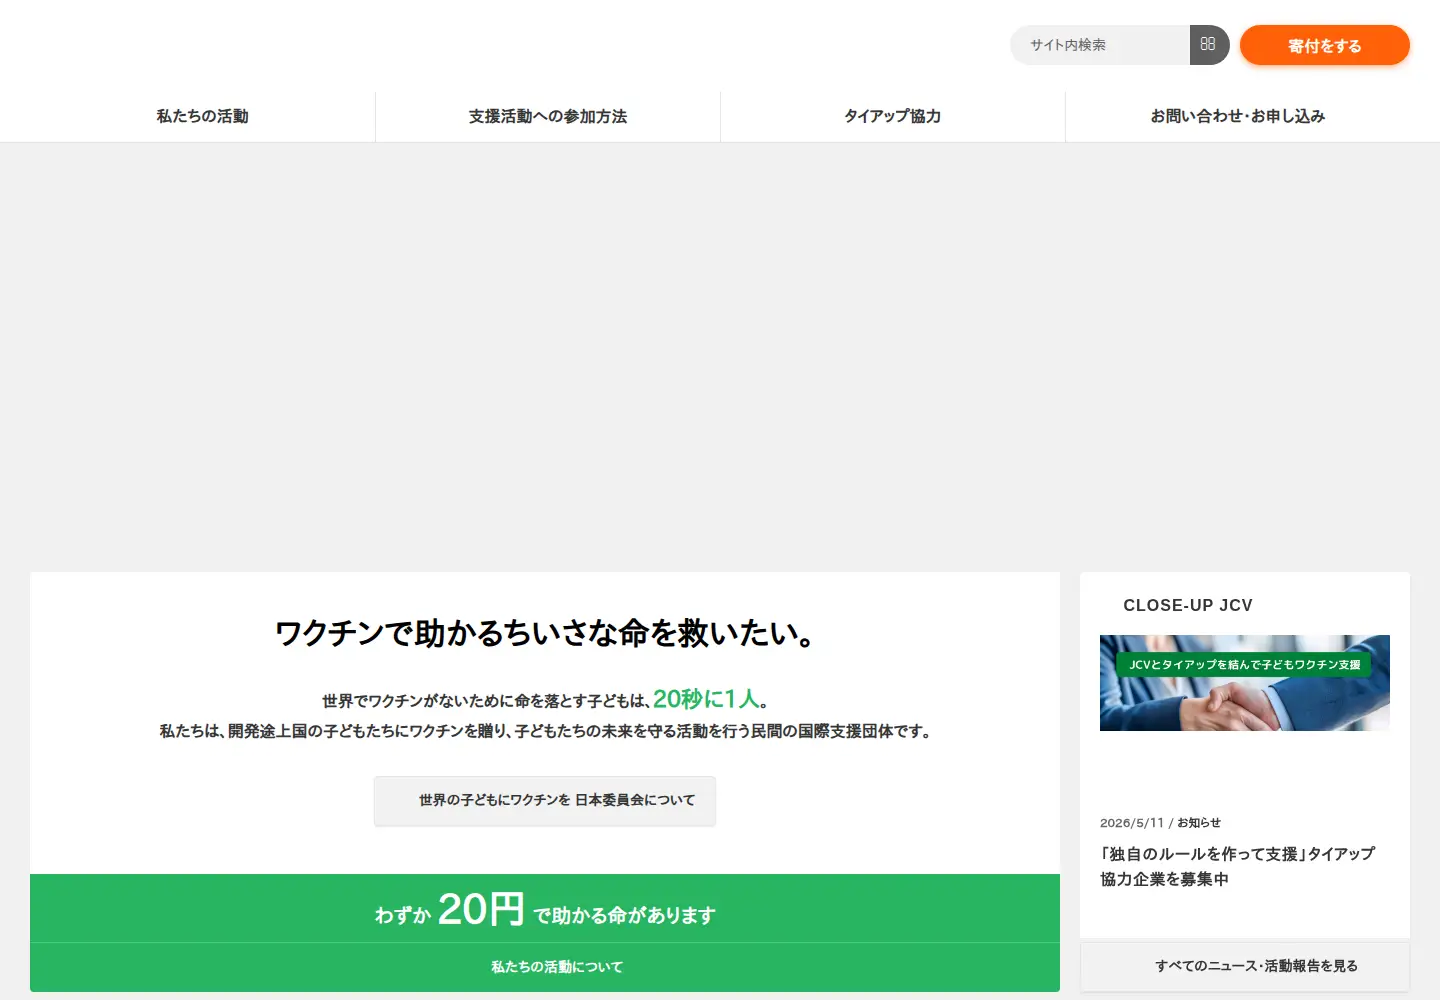Open the article 「独自のルールを作って支援」タイアップ協力企業を募集中
This screenshot has height=1000, width=1440.
(1238, 866)
